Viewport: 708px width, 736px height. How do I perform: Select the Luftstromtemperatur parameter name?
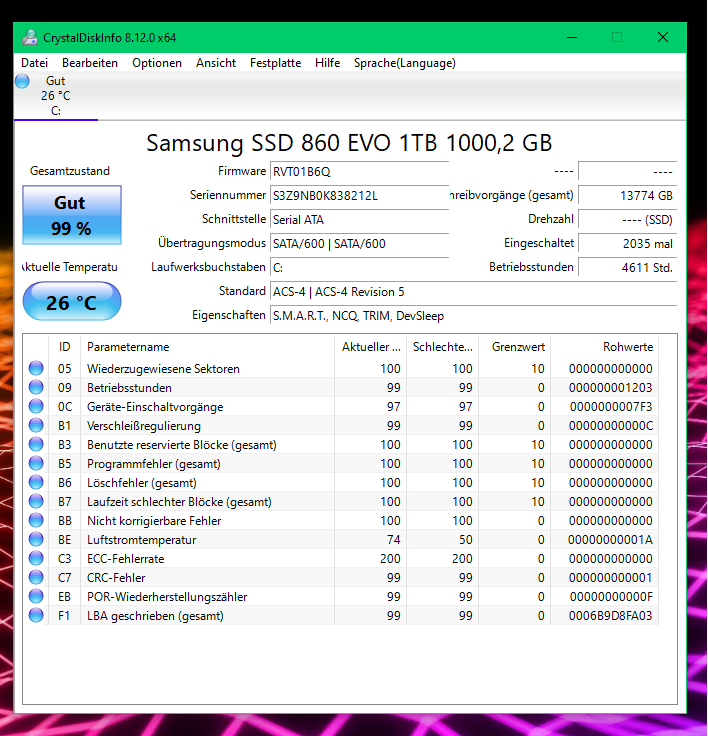coord(141,540)
